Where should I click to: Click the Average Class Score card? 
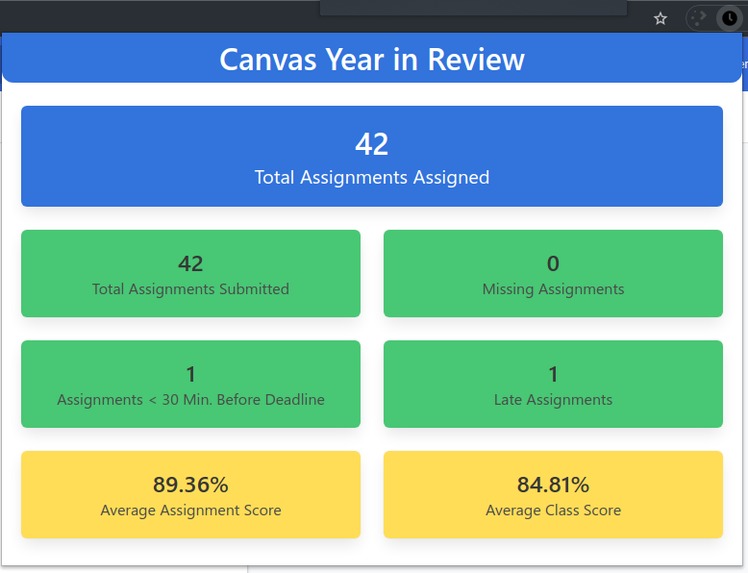tap(553, 494)
